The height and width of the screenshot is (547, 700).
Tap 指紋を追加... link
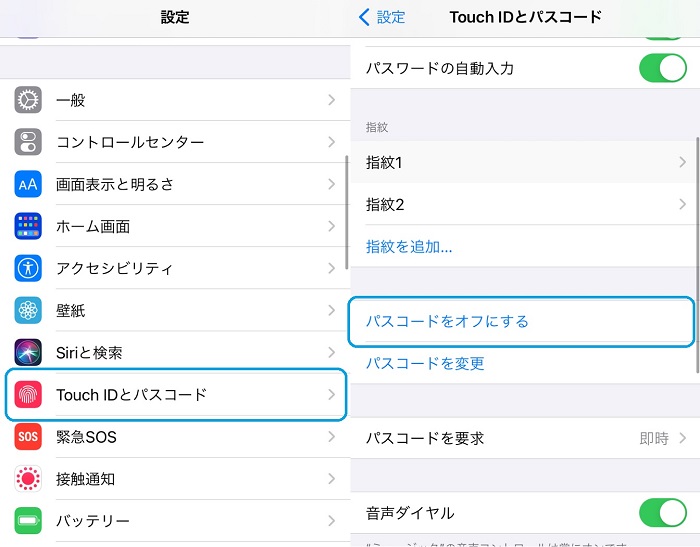click(x=409, y=246)
